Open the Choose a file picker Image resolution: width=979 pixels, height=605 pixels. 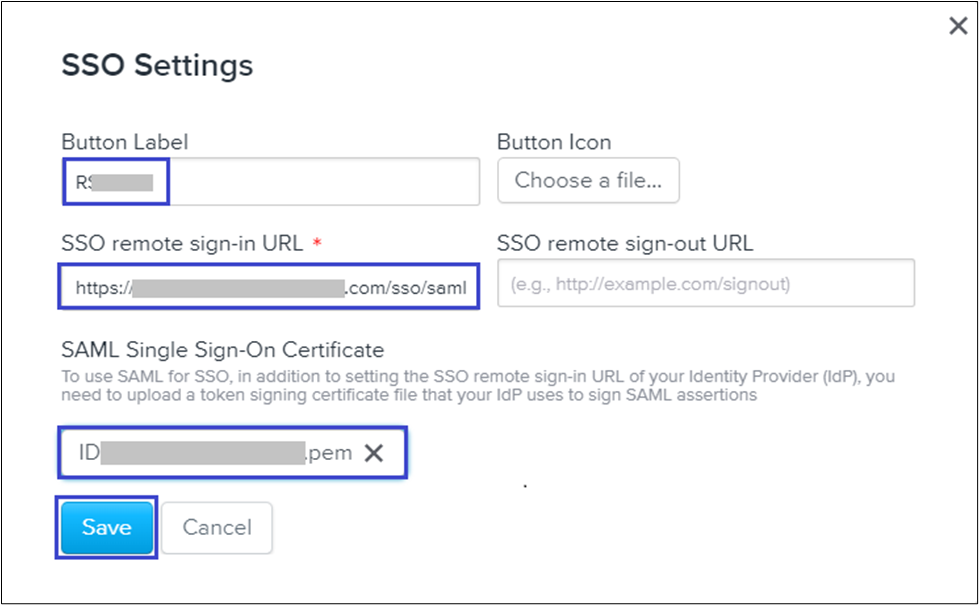coord(588,181)
